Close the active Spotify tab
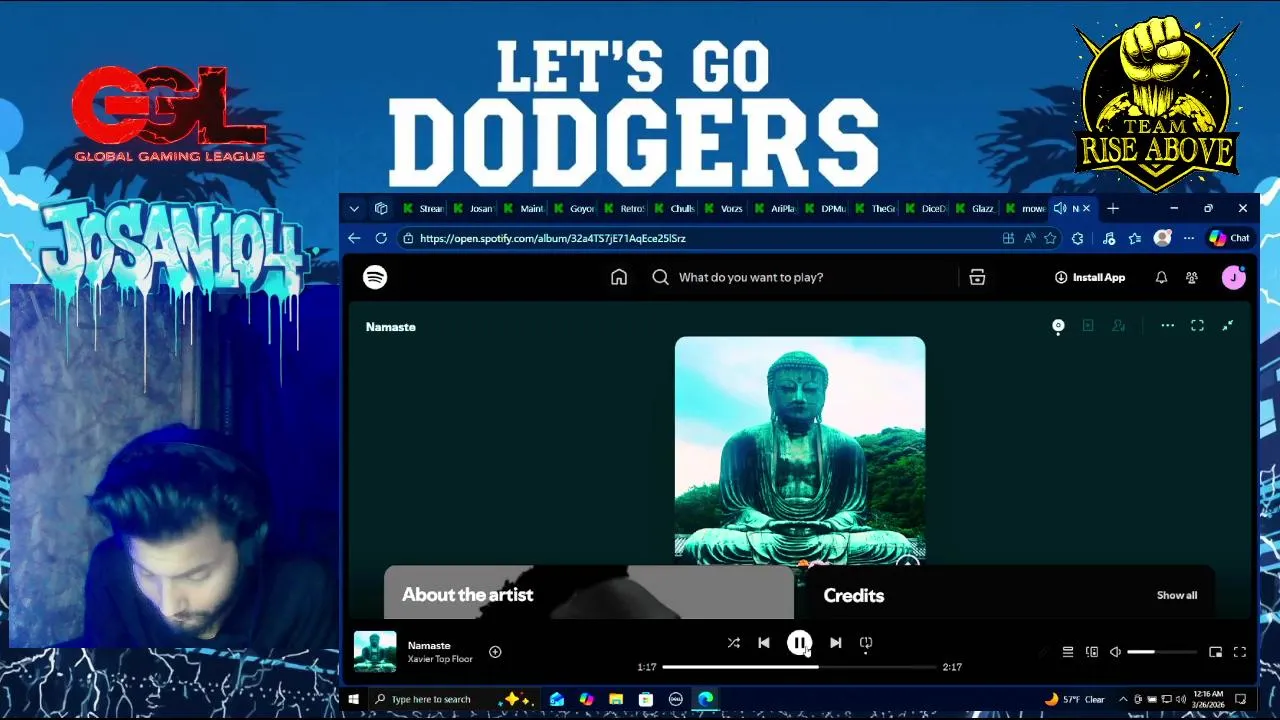This screenshot has width=1280, height=720. pos(1086,209)
